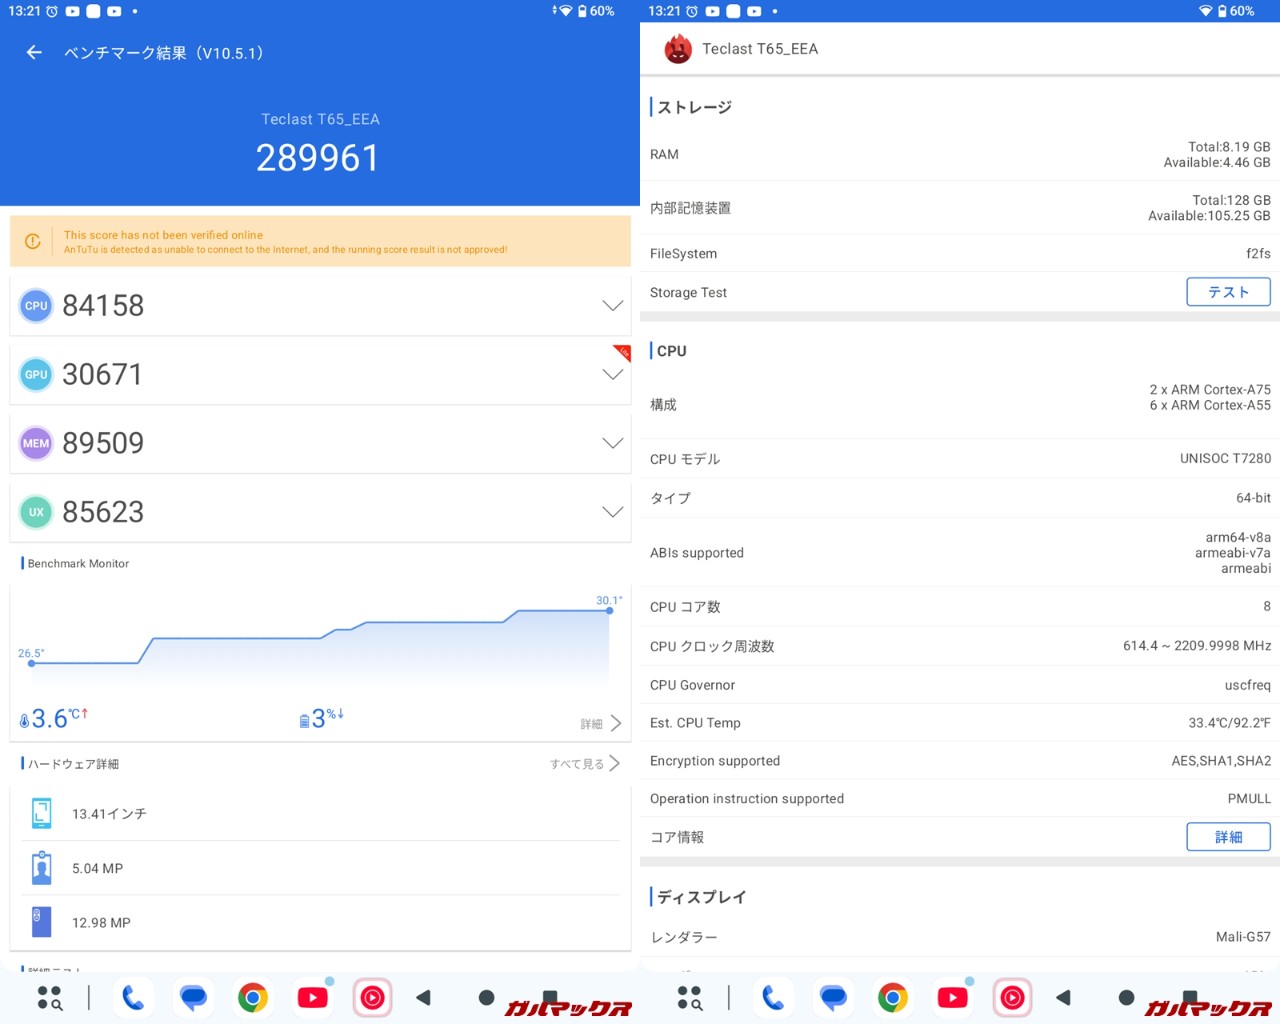Expand the MEM score 89509 row
This screenshot has width=1280, height=1024.
tap(612, 443)
